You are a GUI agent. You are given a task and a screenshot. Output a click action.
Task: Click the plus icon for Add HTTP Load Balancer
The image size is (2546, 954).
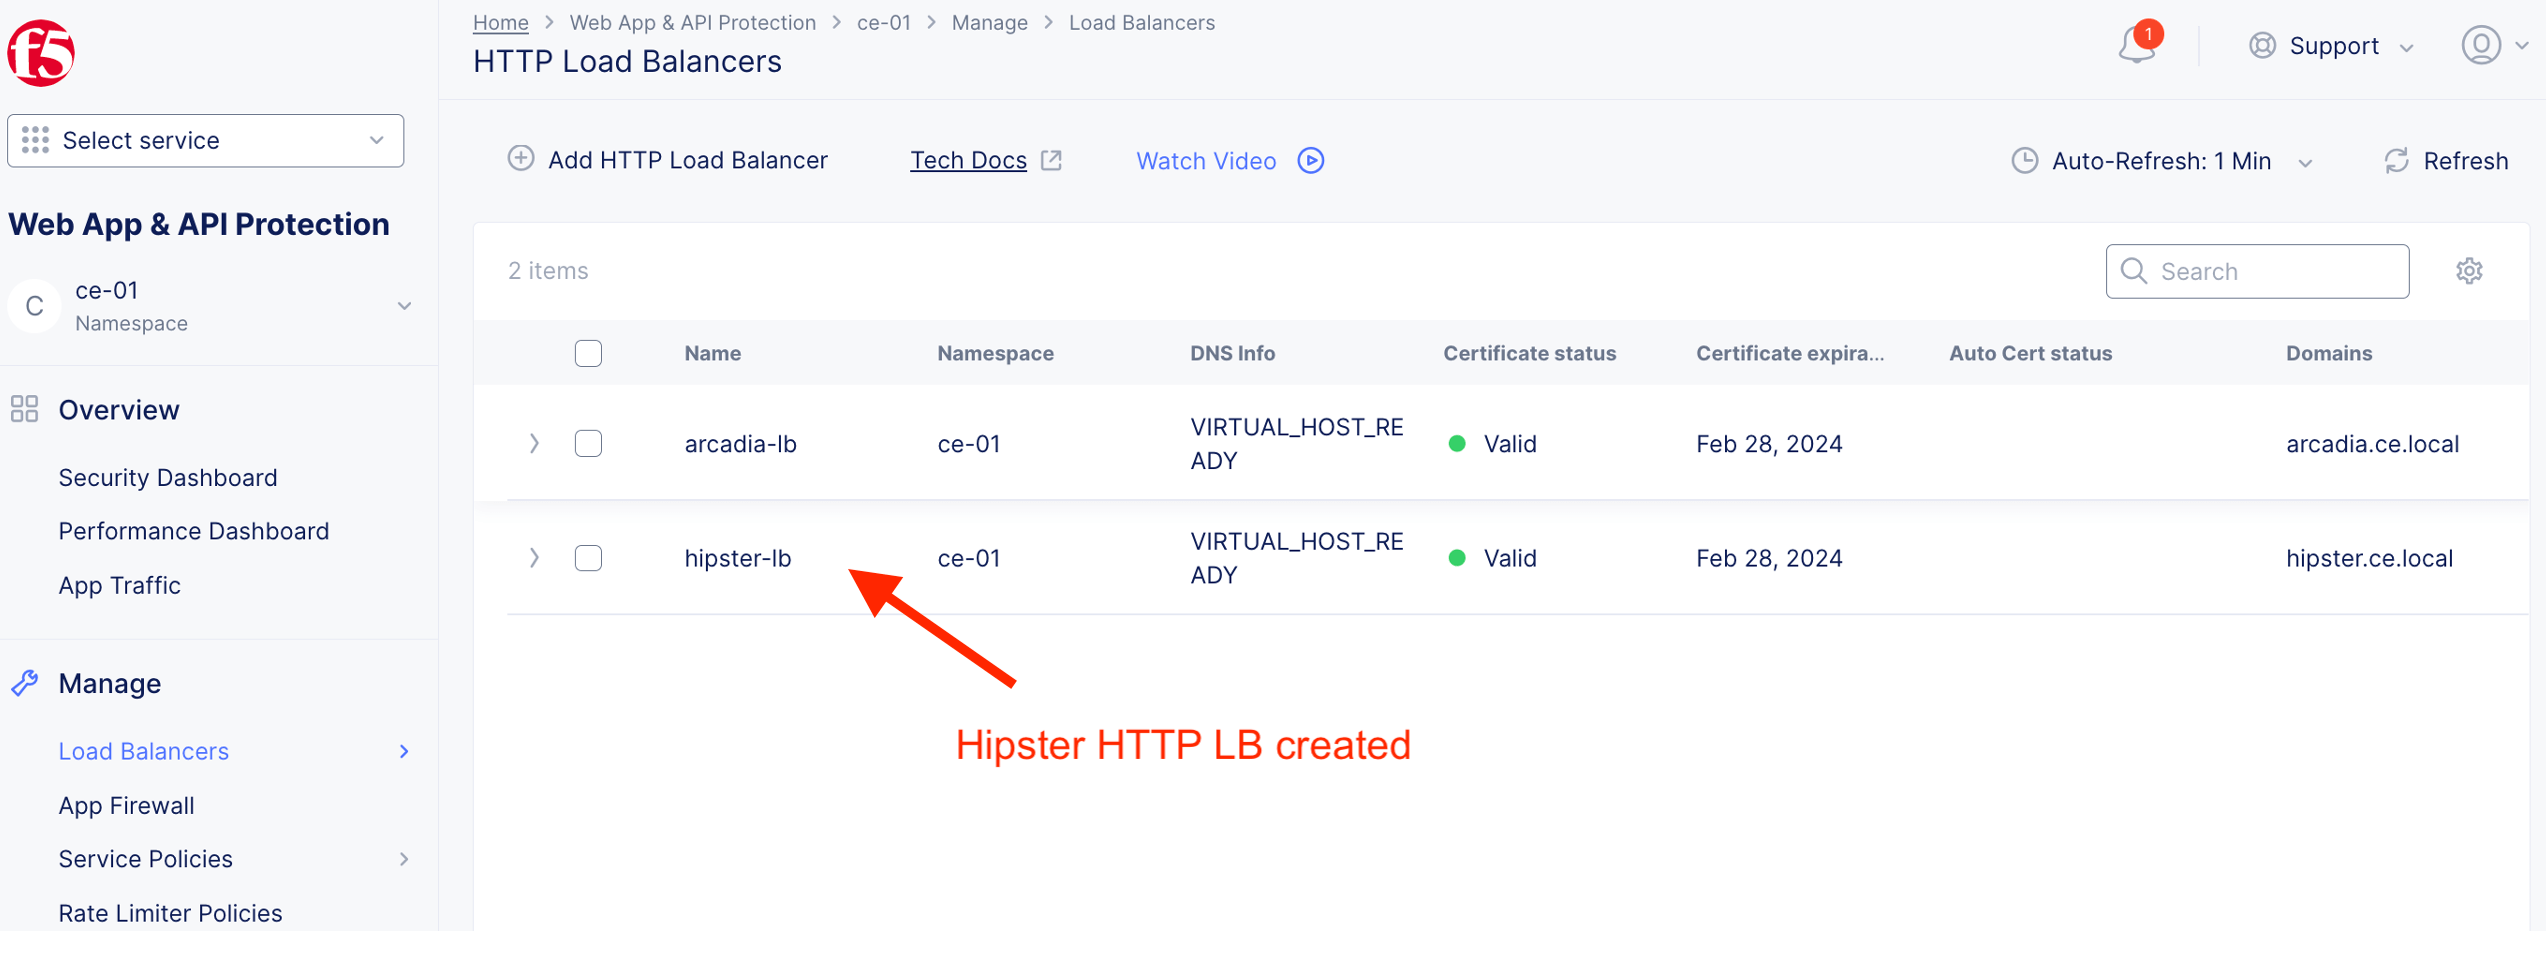tap(520, 159)
